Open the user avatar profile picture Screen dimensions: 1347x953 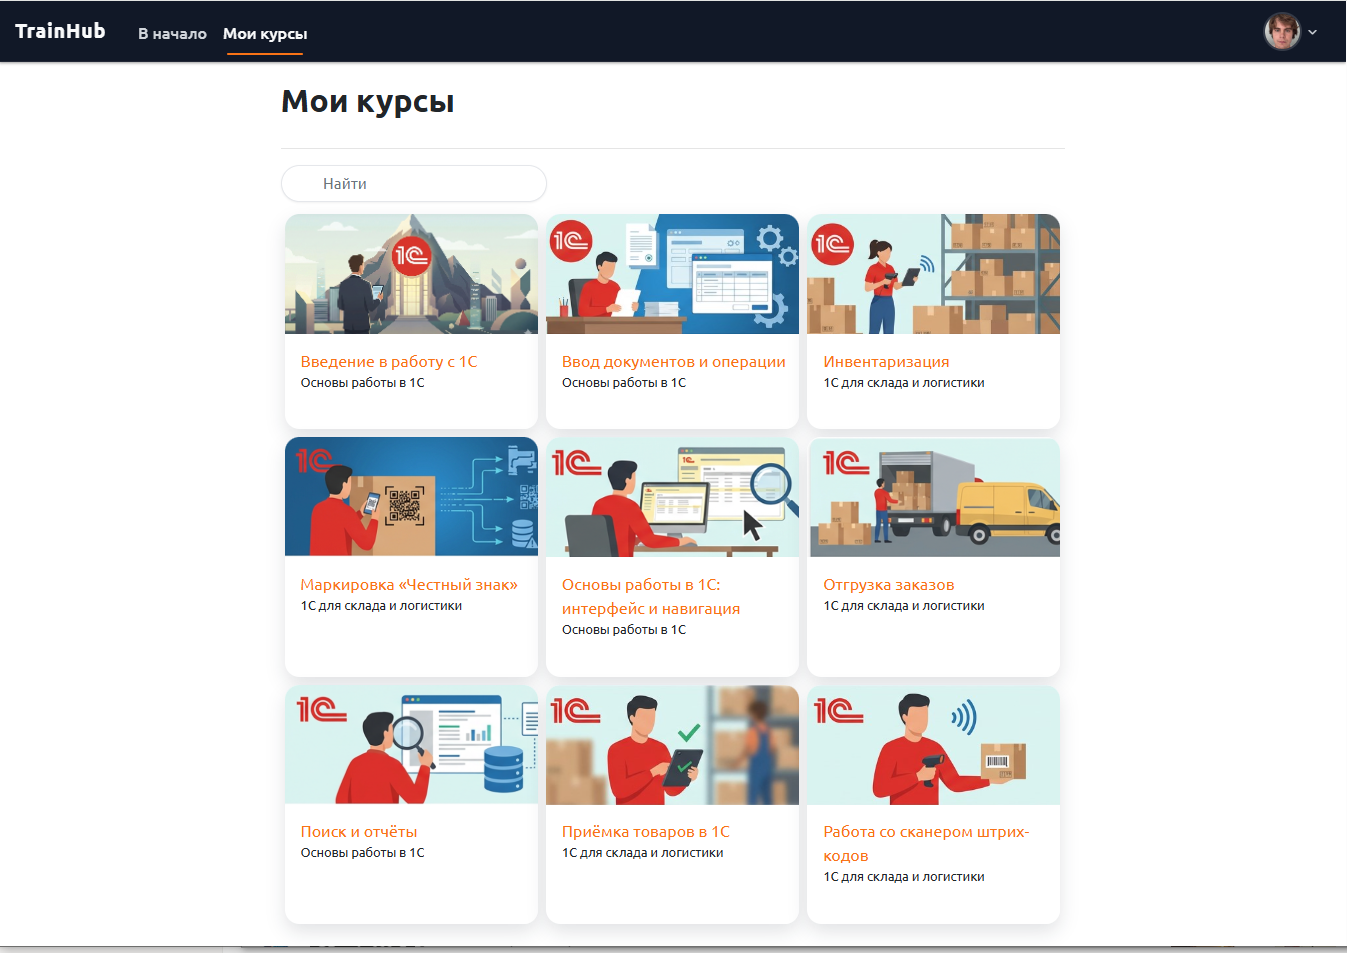click(x=1281, y=32)
